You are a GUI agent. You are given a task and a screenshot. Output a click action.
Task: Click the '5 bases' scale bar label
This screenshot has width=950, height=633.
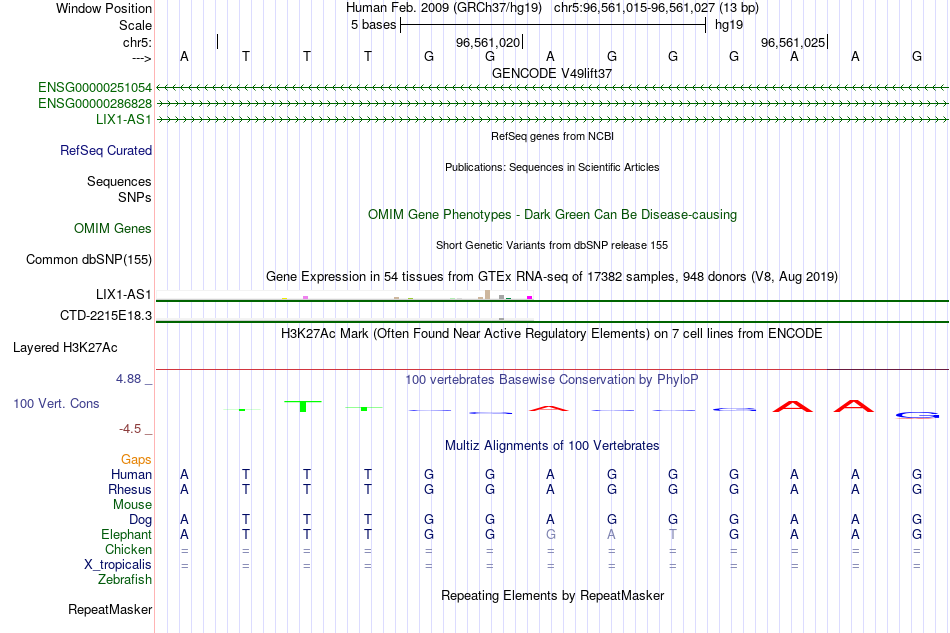[x=373, y=25]
